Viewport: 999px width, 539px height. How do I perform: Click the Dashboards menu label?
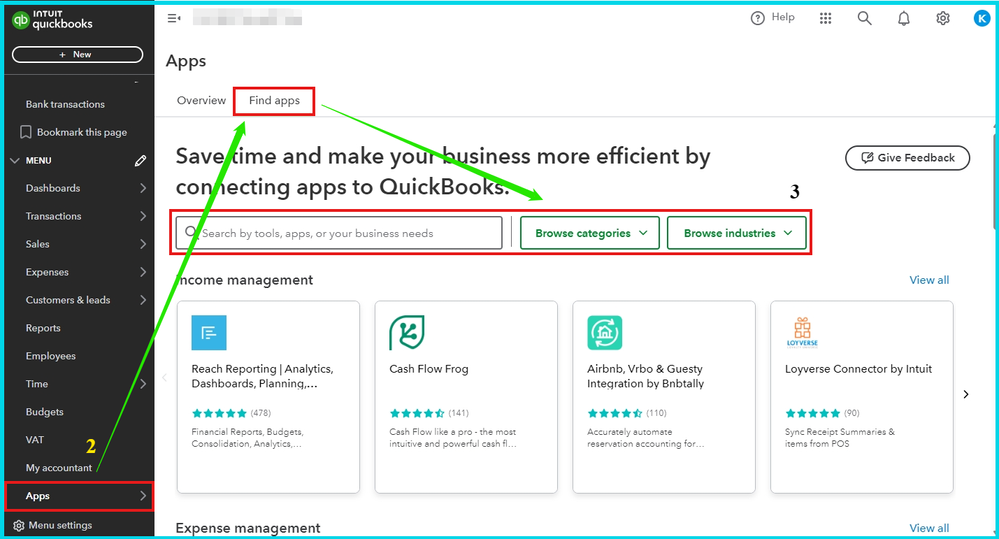(53, 189)
